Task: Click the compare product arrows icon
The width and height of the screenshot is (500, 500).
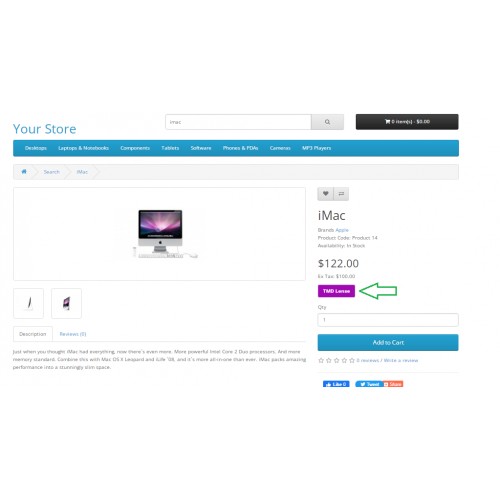Action: 341,194
